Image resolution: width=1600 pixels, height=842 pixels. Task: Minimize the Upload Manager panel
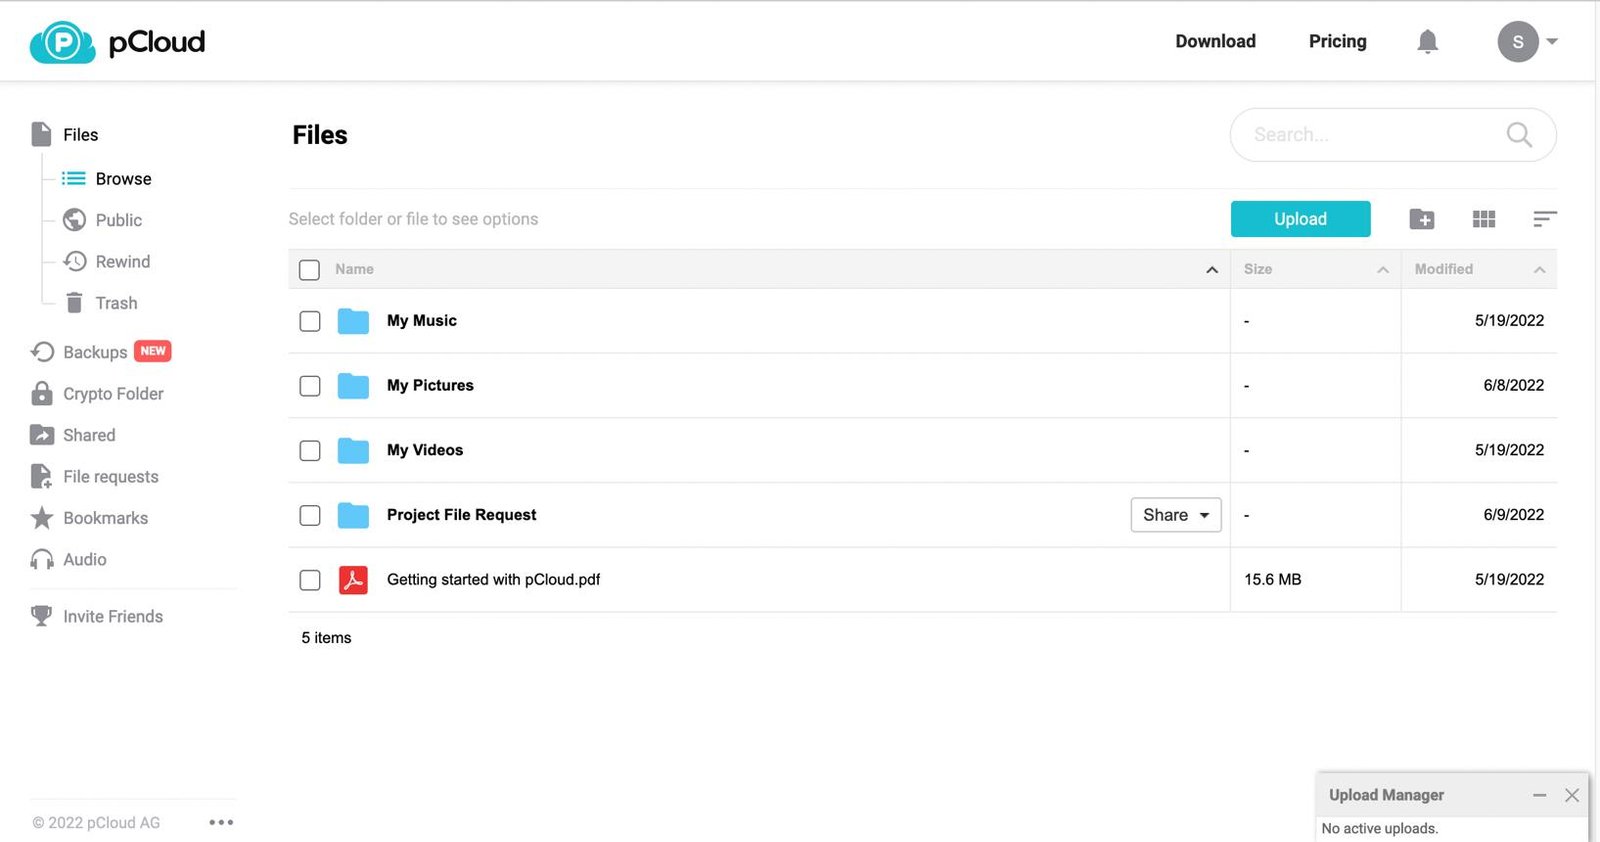click(x=1539, y=795)
